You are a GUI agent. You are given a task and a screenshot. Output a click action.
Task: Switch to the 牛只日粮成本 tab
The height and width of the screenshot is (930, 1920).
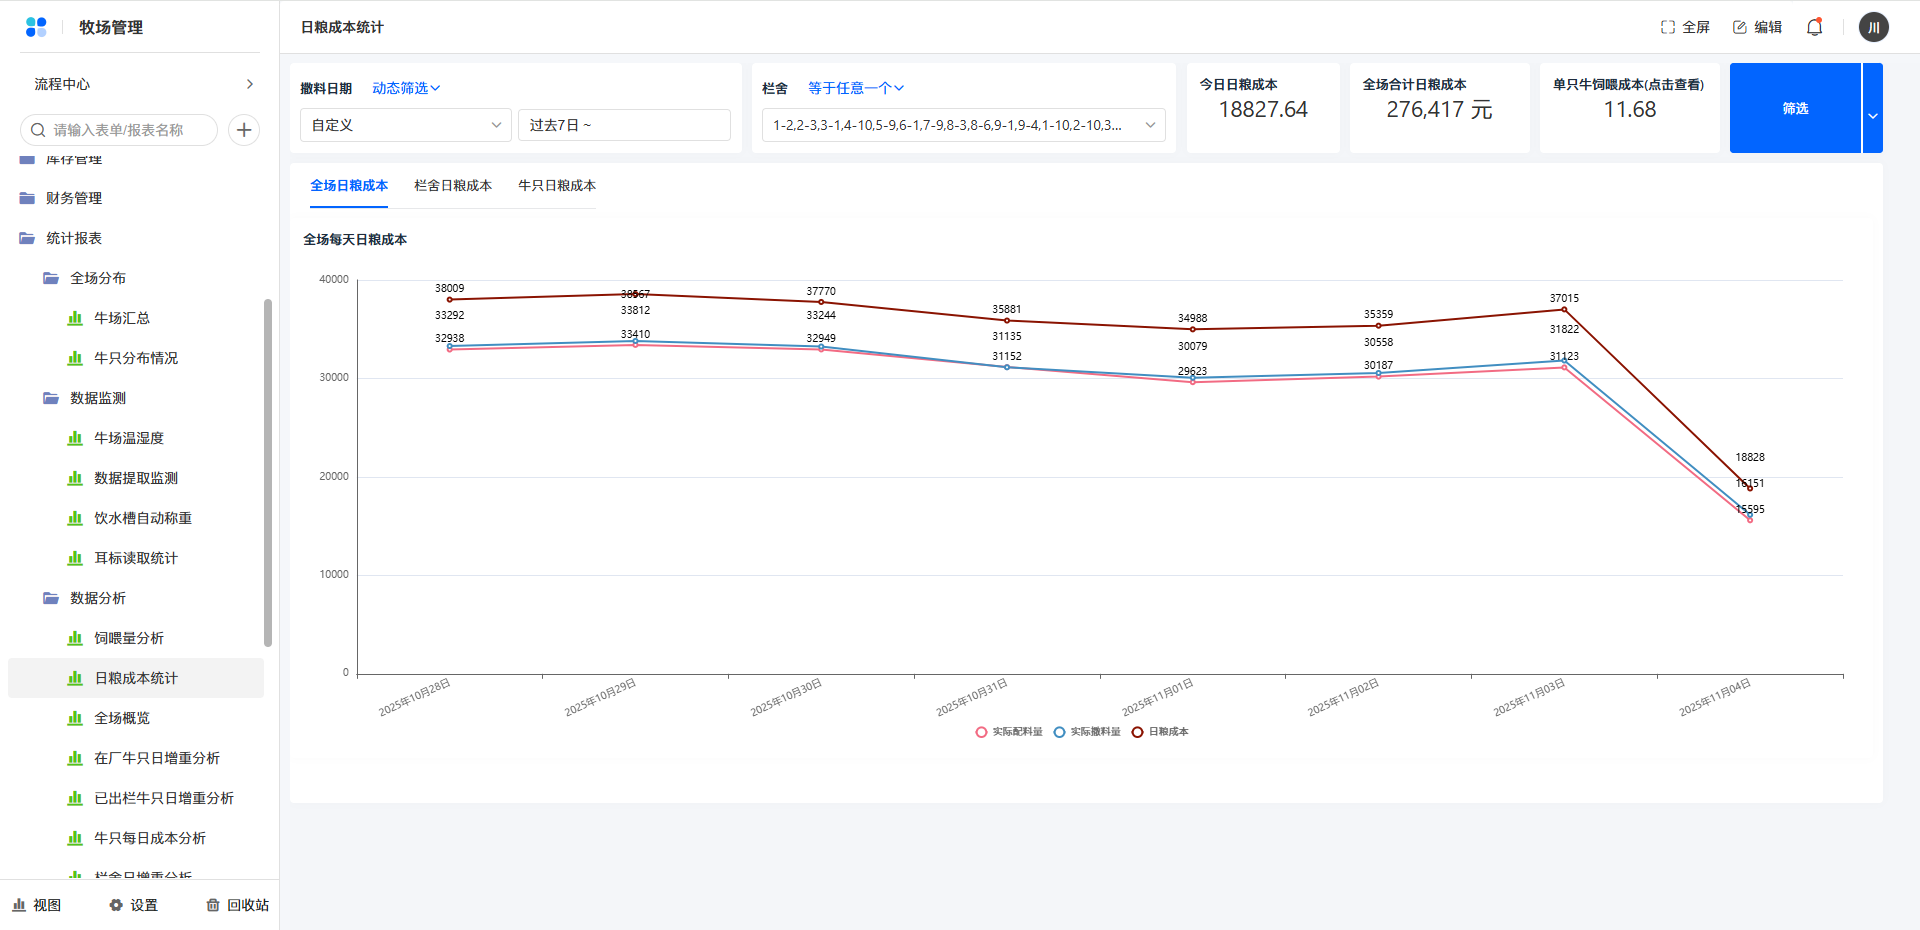click(x=557, y=186)
